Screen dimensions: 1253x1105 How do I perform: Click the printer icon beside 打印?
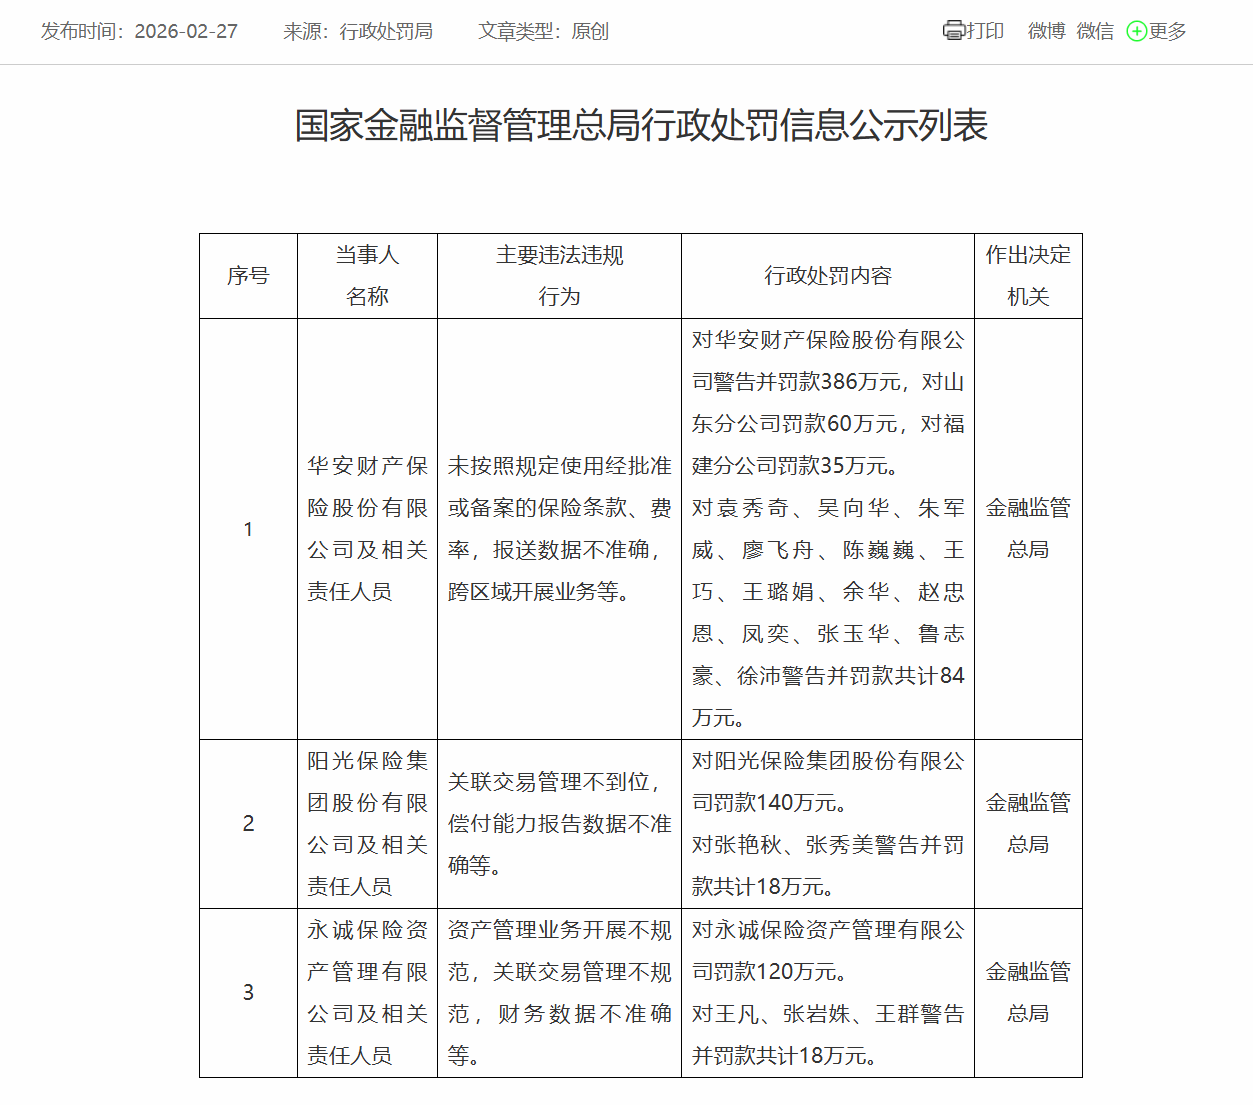pyautogui.click(x=953, y=31)
